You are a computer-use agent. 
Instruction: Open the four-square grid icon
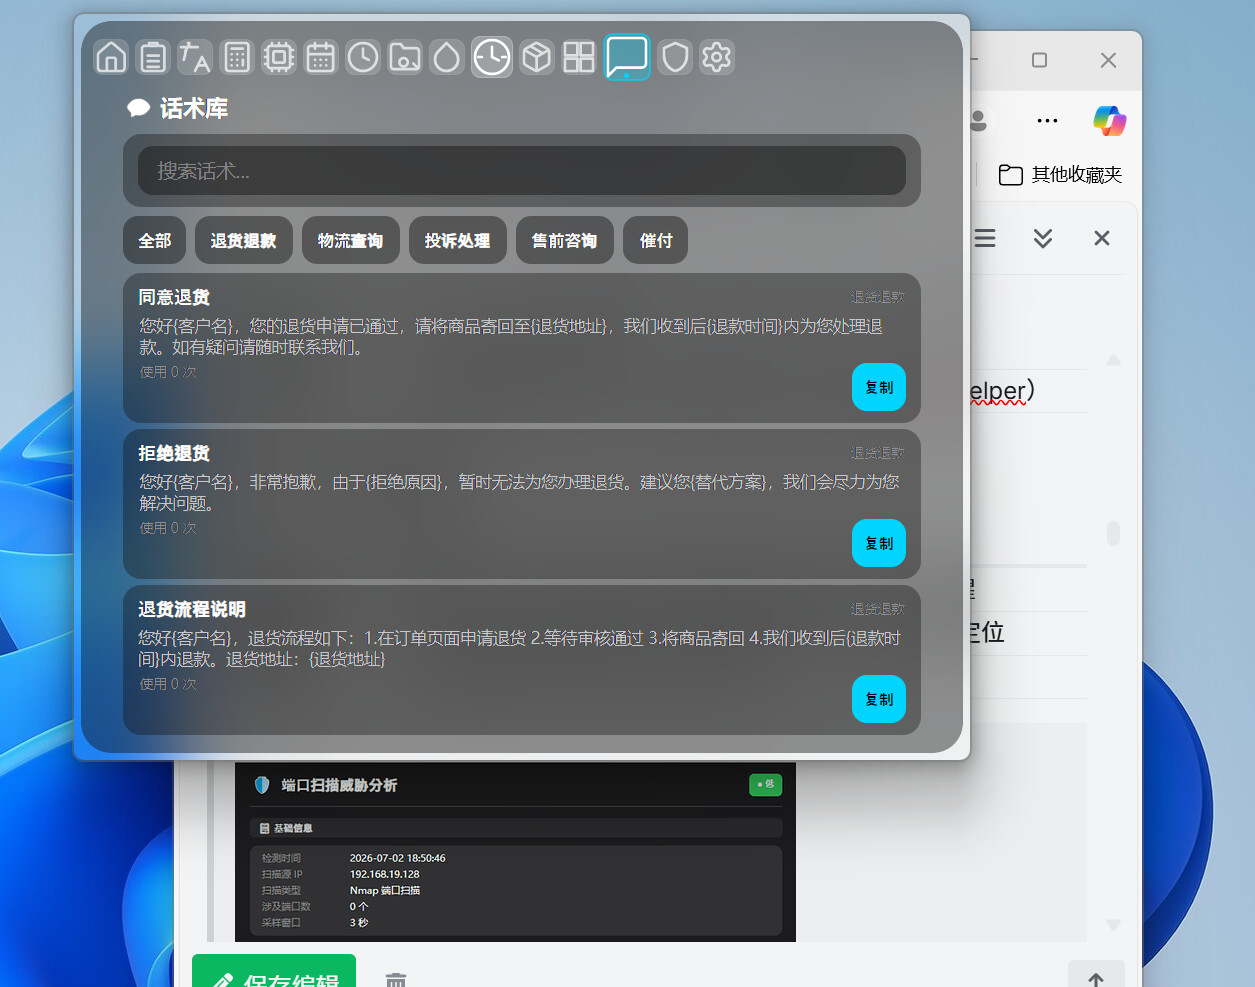click(x=579, y=57)
